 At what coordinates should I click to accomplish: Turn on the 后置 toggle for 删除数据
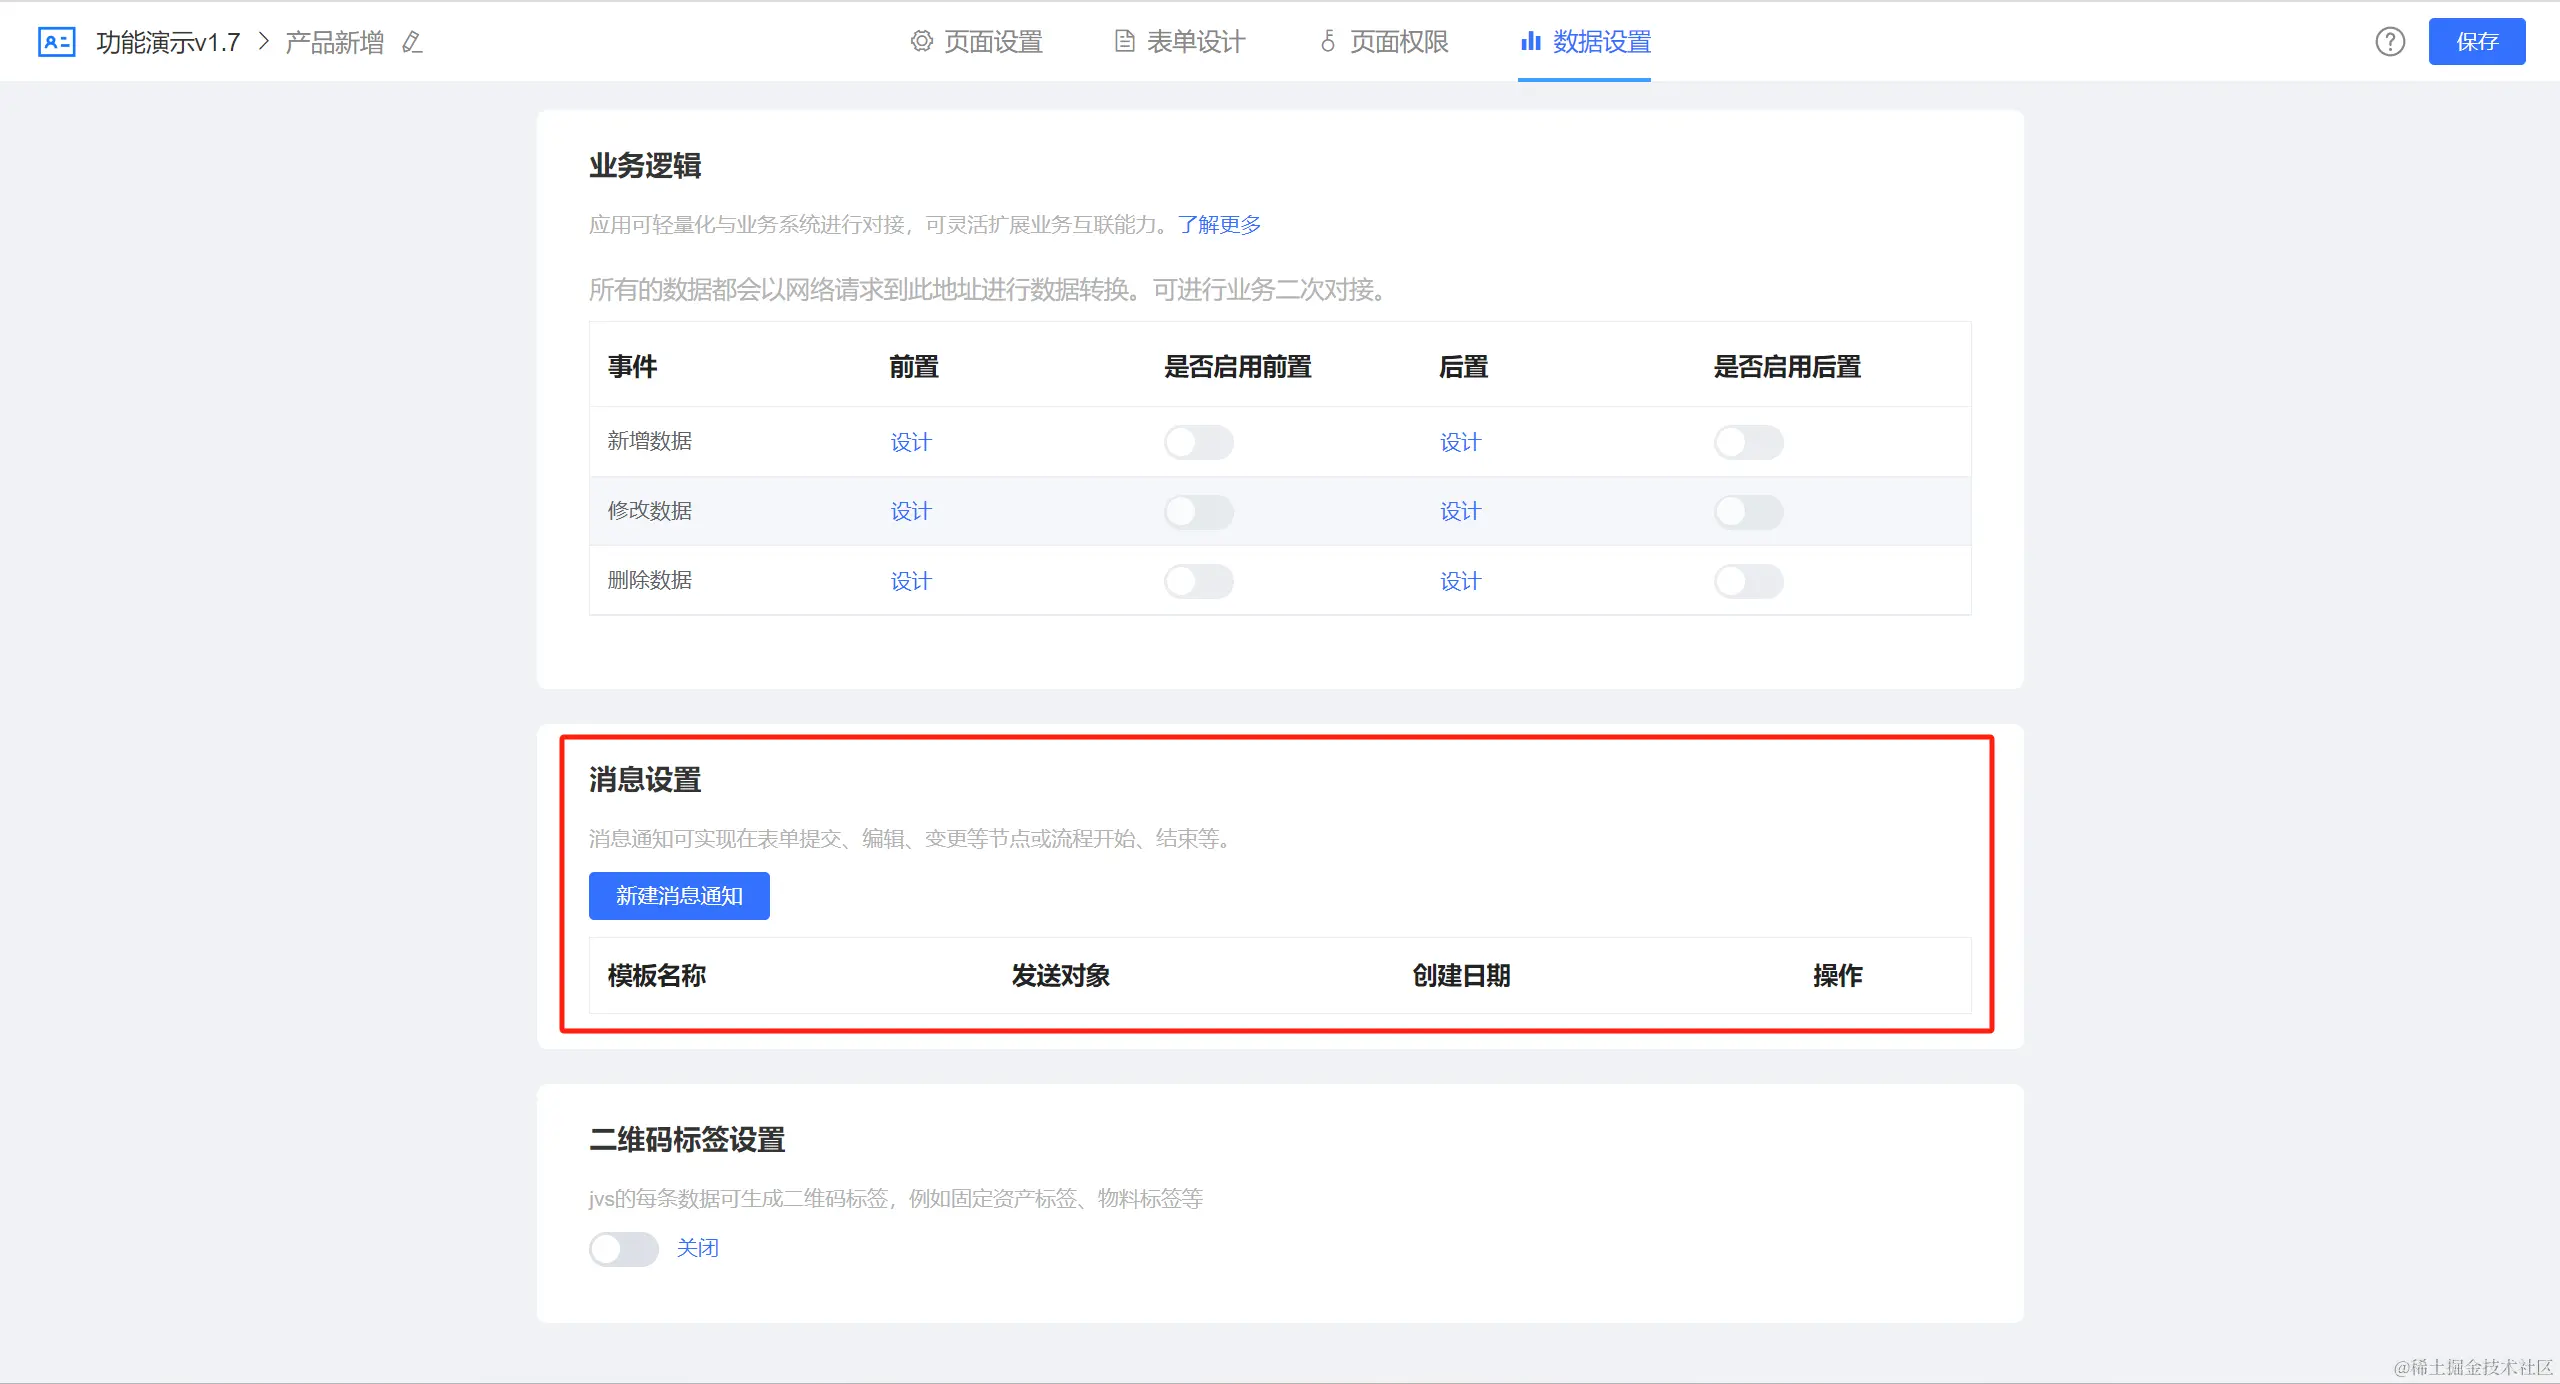click(1748, 581)
